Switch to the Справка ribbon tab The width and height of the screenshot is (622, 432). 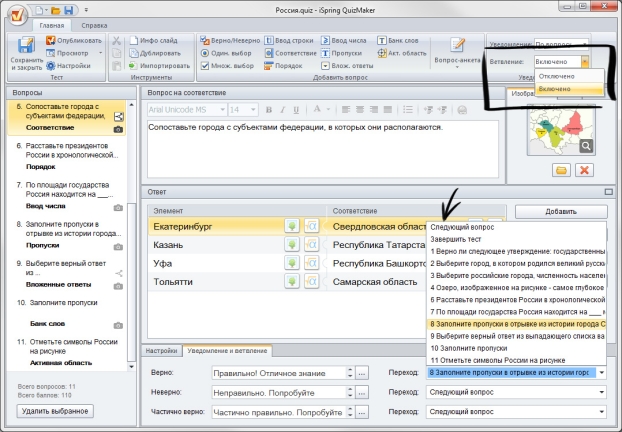(94, 25)
